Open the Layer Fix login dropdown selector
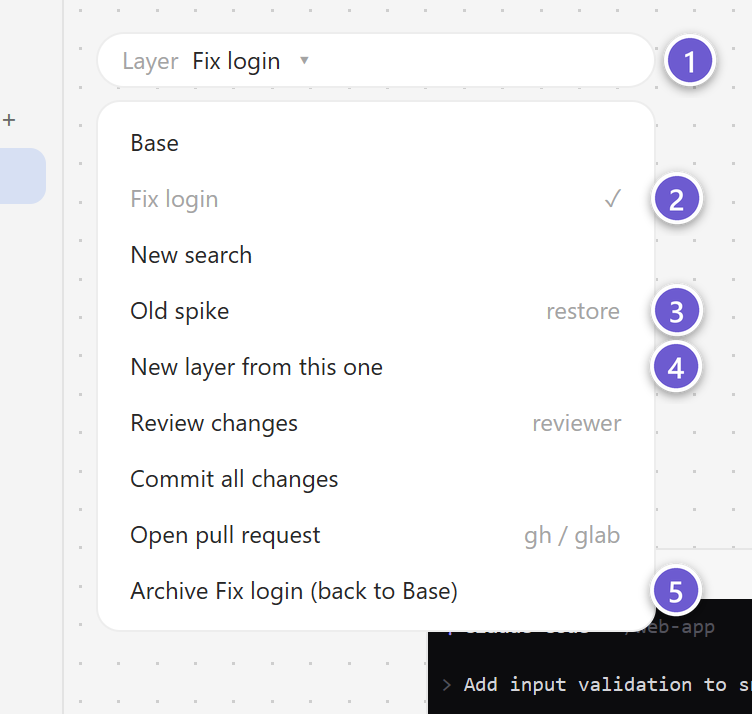 (376, 61)
